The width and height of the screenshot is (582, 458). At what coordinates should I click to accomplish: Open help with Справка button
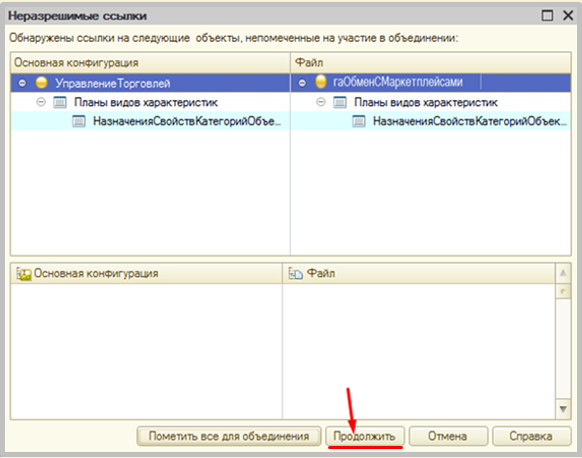tap(531, 436)
